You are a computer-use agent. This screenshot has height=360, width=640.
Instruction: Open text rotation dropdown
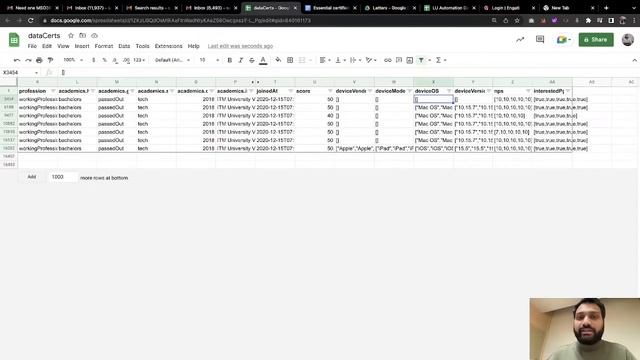(x=371, y=60)
